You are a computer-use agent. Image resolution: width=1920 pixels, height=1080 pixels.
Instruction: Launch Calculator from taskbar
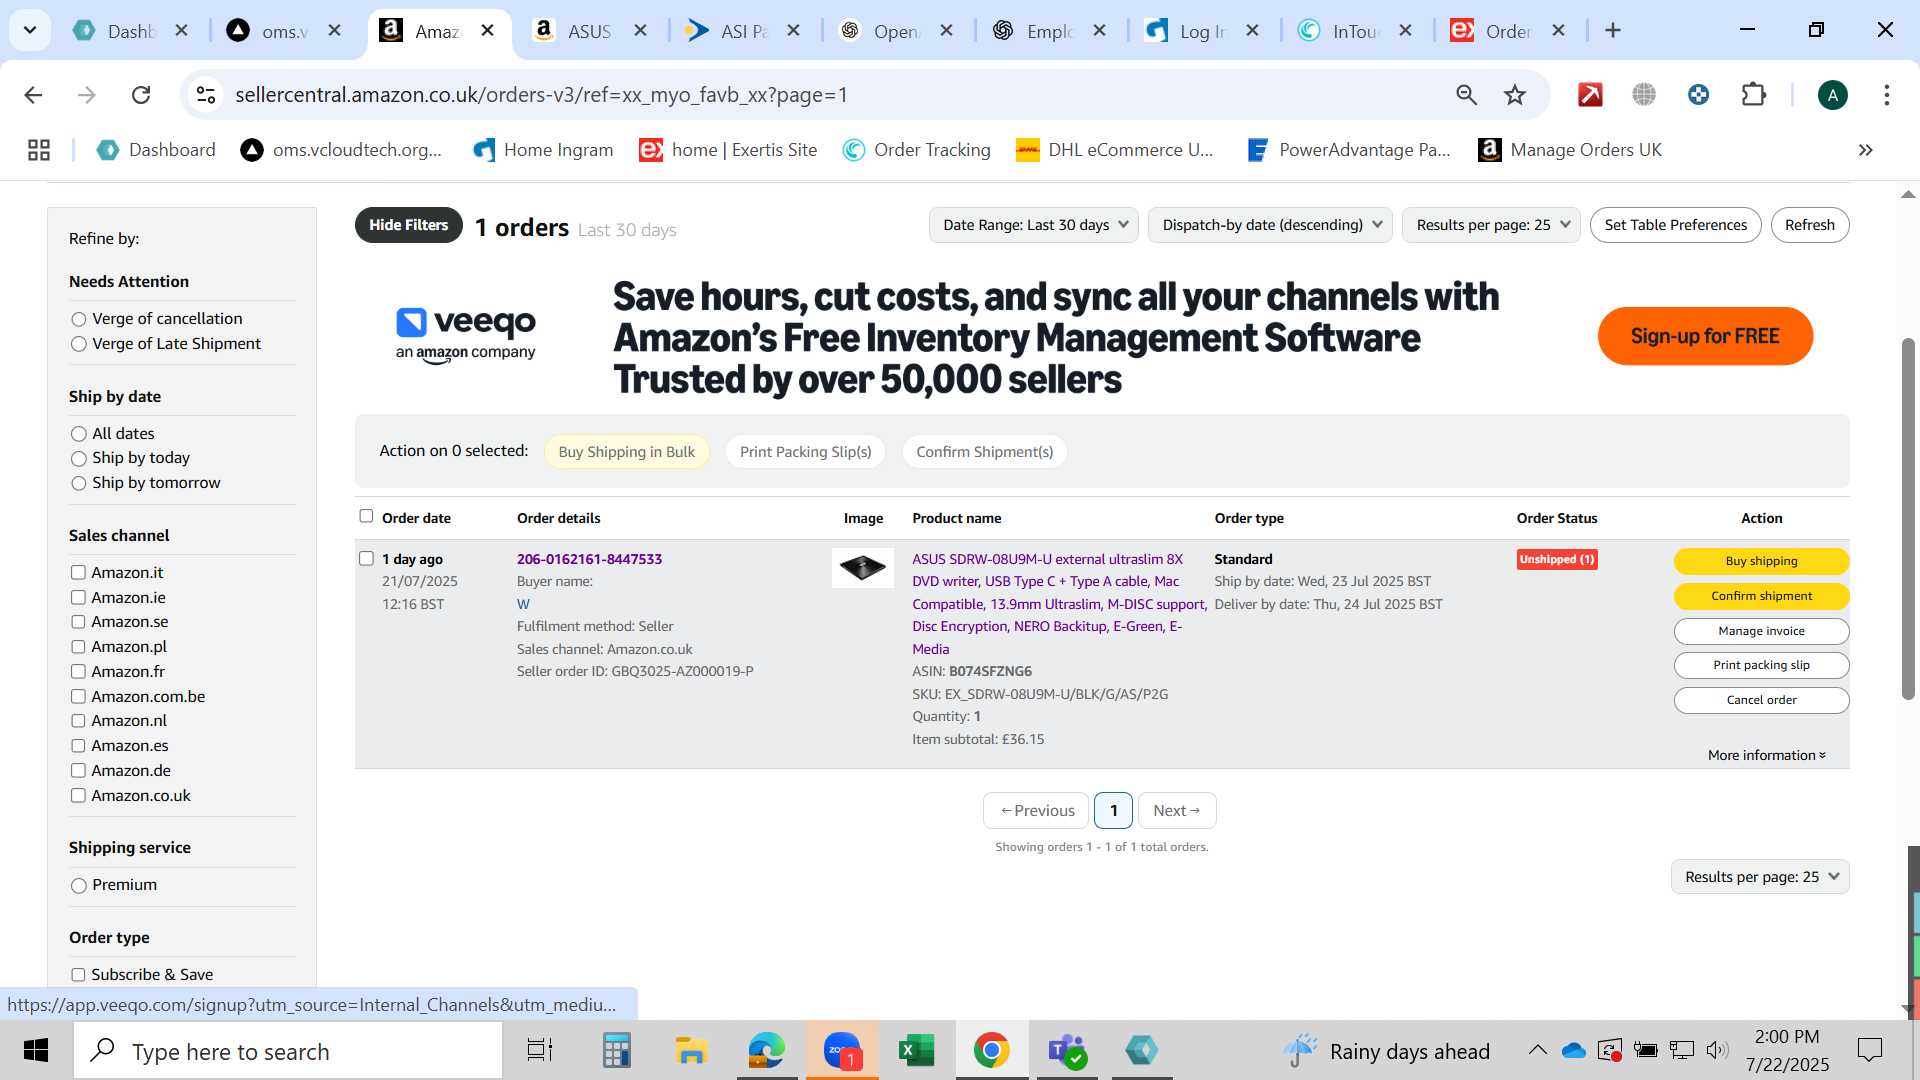click(x=616, y=1050)
